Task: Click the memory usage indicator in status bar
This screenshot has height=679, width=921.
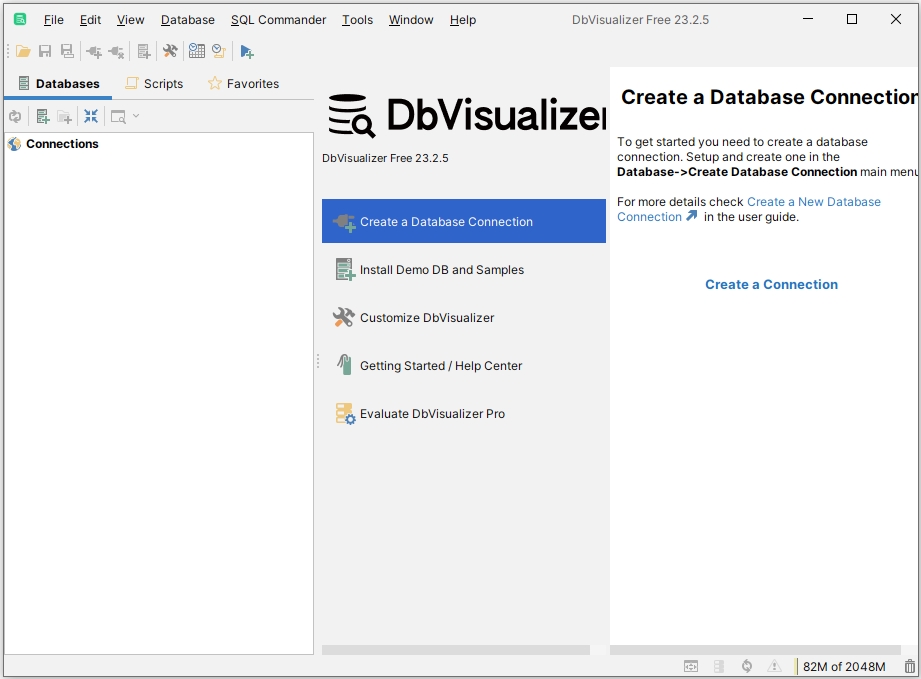Action: tap(844, 667)
